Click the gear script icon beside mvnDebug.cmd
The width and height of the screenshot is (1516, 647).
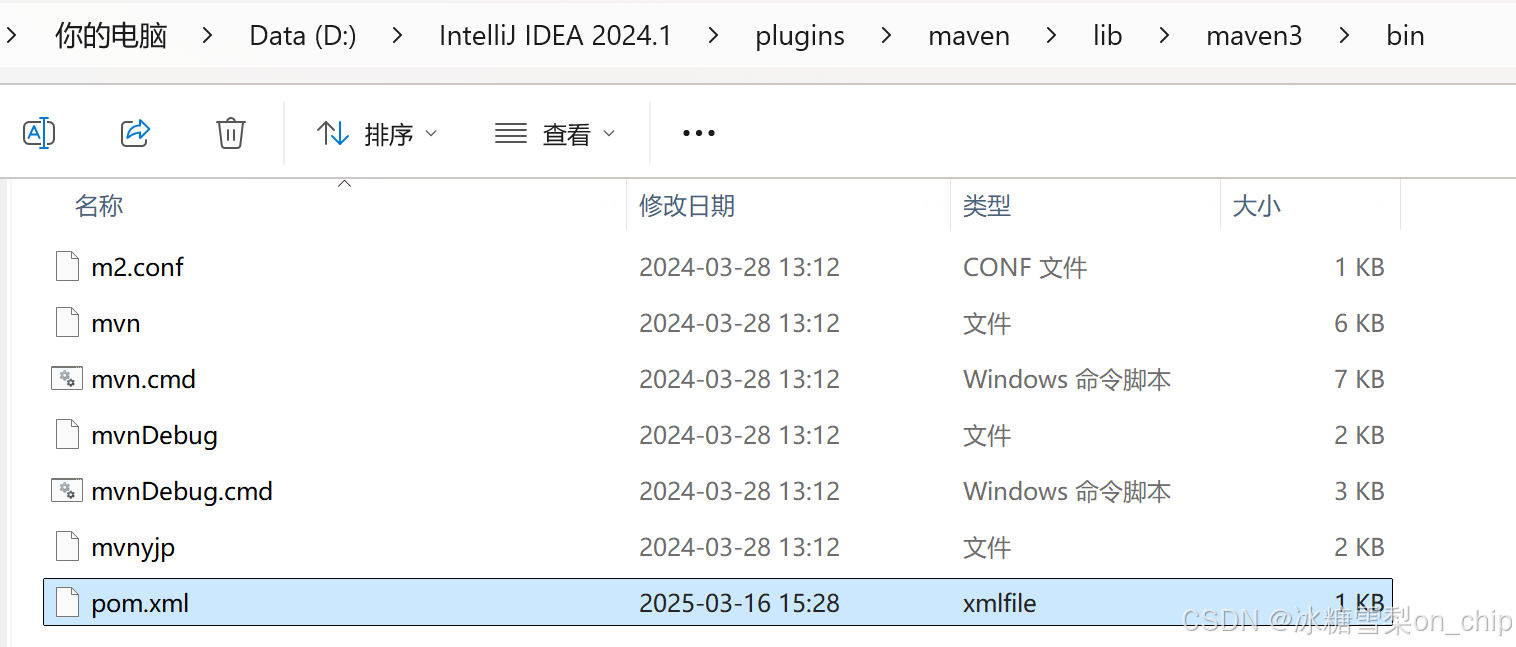point(66,490)
